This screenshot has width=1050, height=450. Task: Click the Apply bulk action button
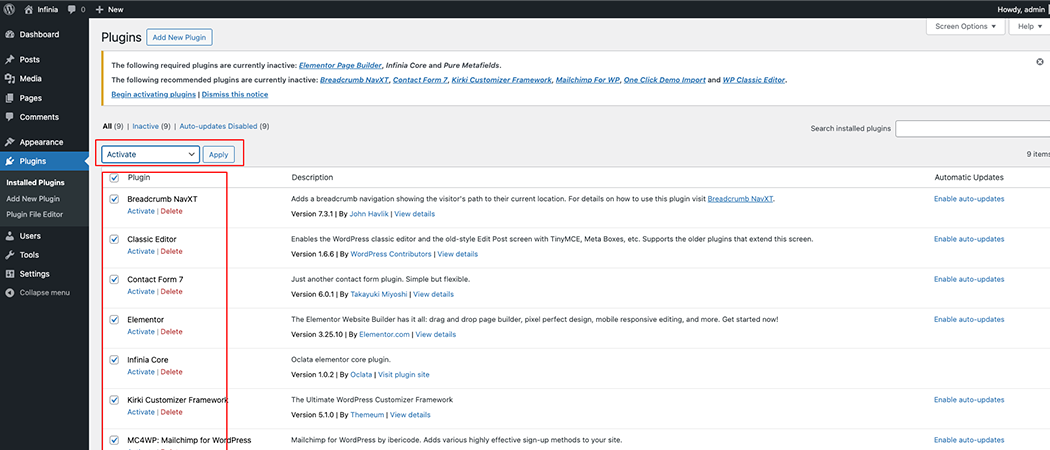(218, 154)
